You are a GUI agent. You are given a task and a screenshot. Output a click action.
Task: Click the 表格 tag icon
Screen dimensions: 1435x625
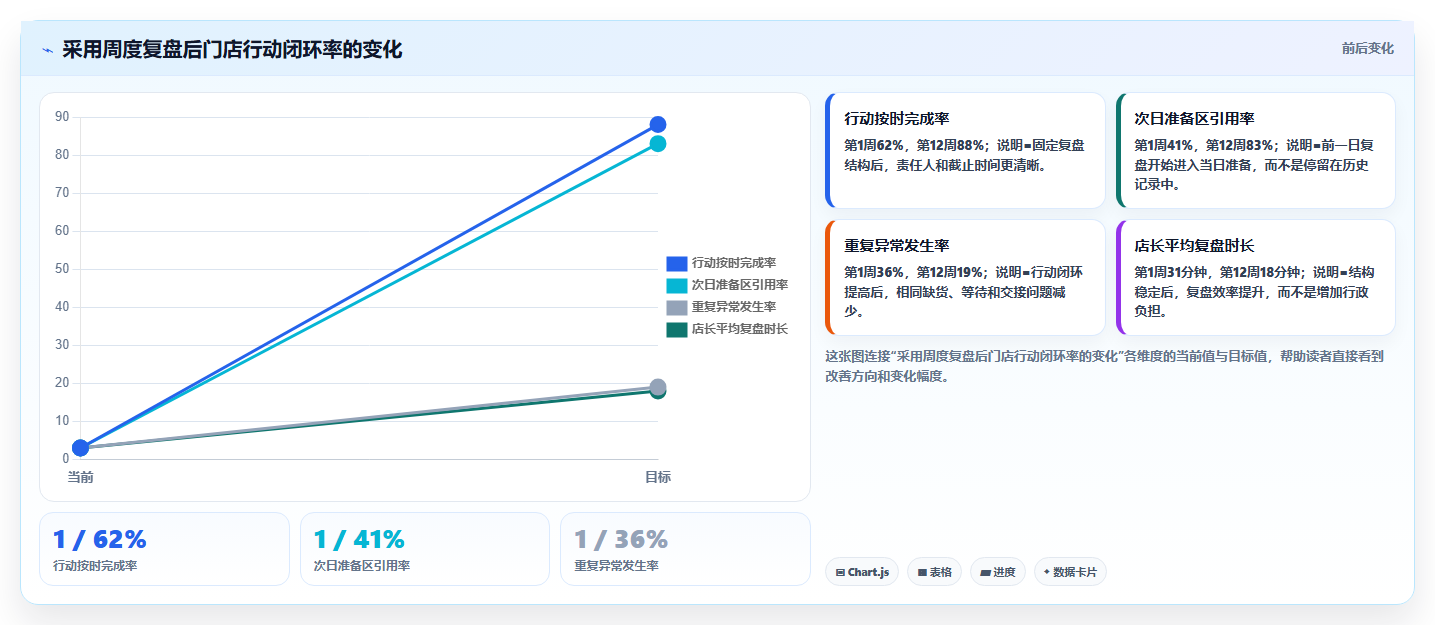coord(921,573)
